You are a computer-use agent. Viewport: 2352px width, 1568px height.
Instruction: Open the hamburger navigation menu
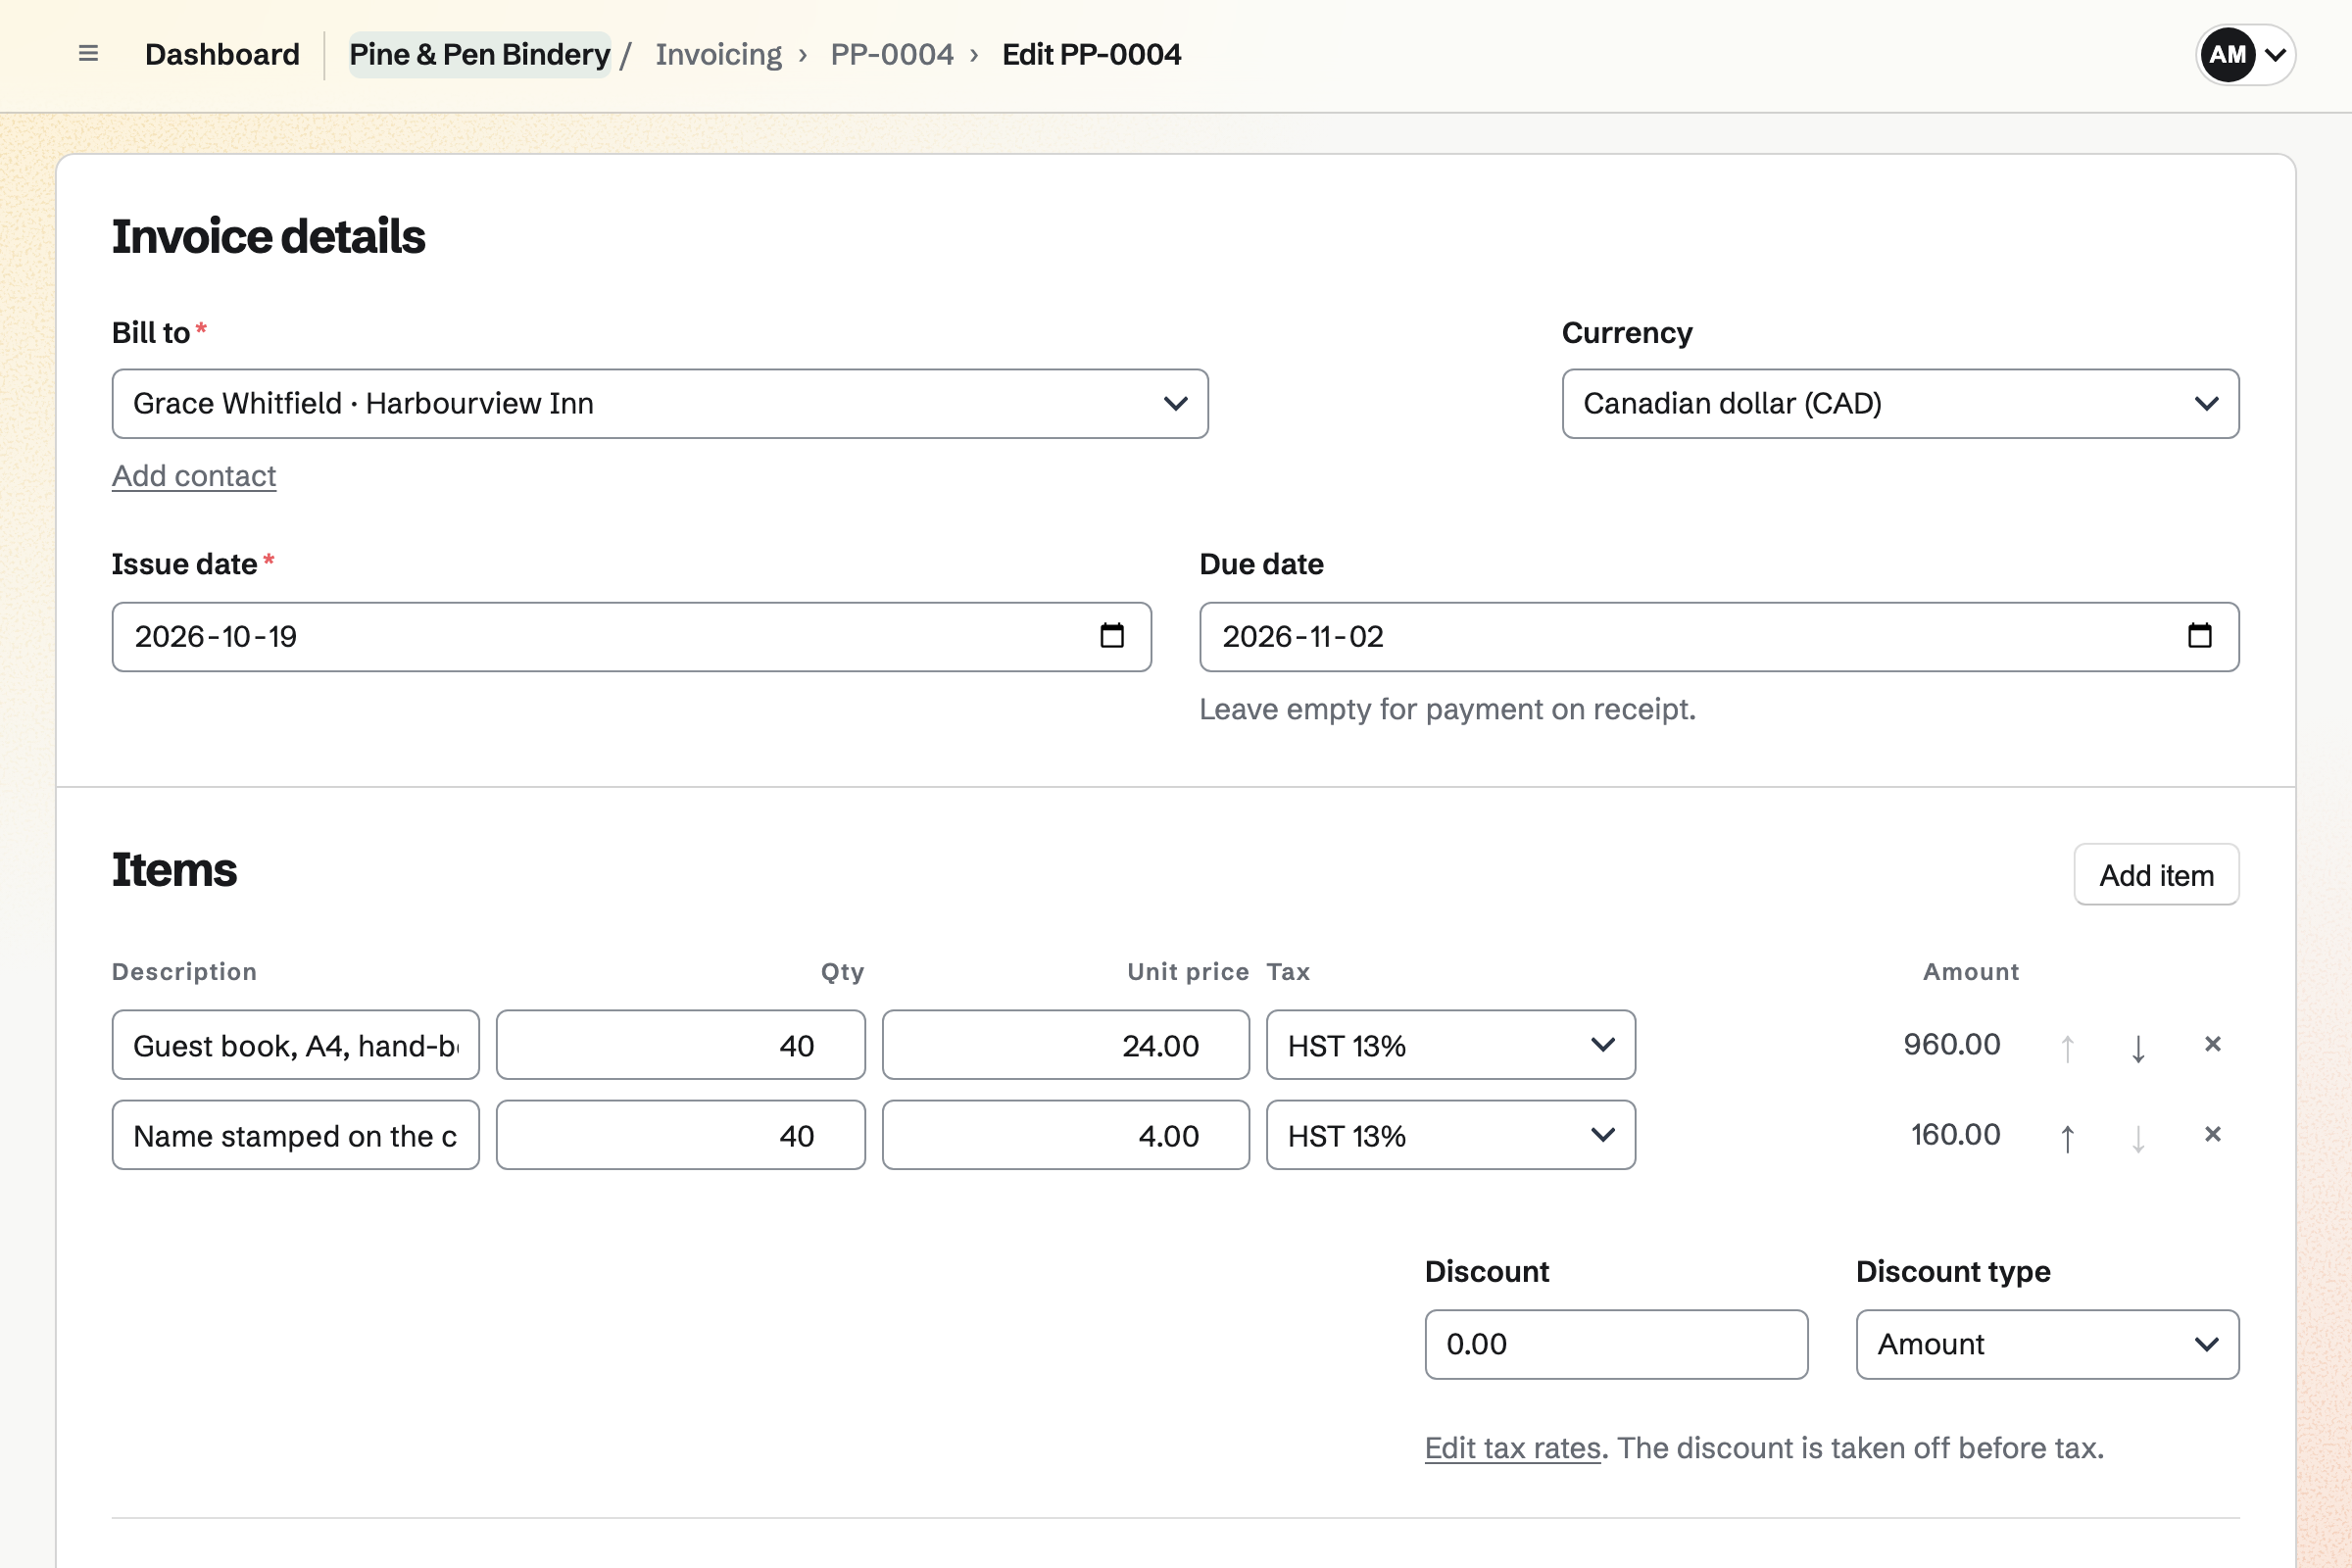[88, 54]
